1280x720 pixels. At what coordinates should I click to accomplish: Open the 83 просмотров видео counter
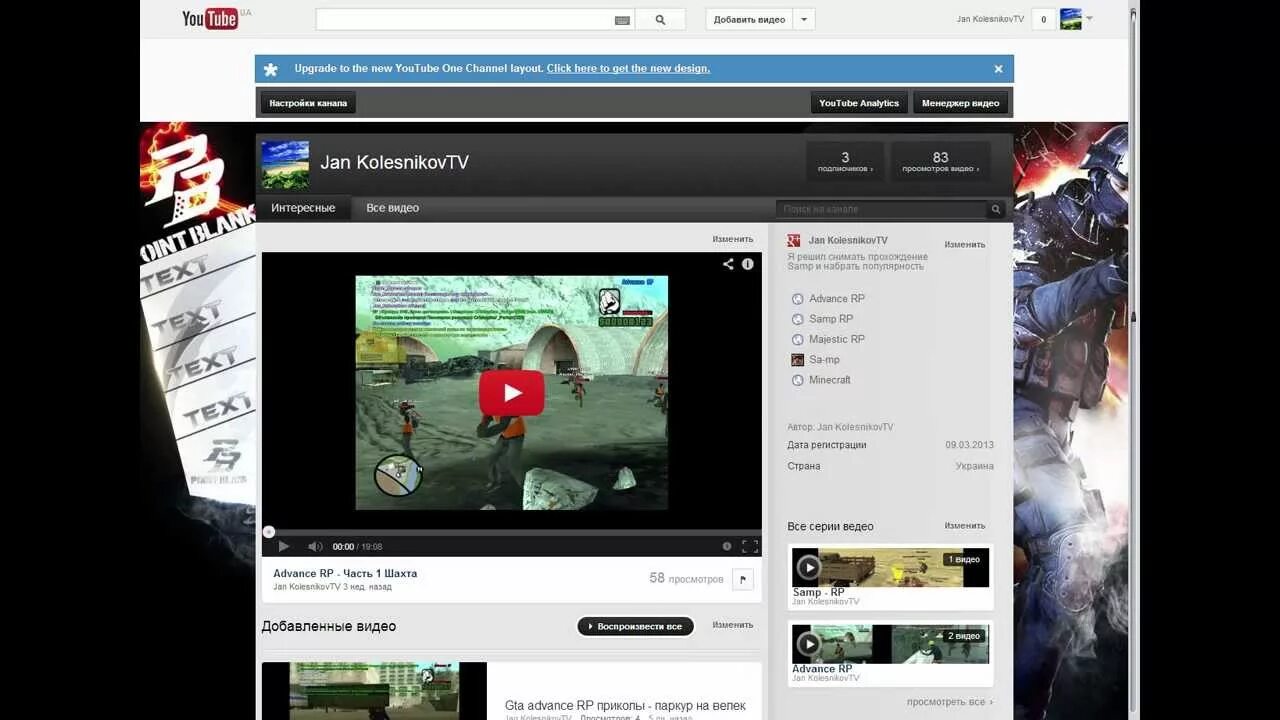940,161
